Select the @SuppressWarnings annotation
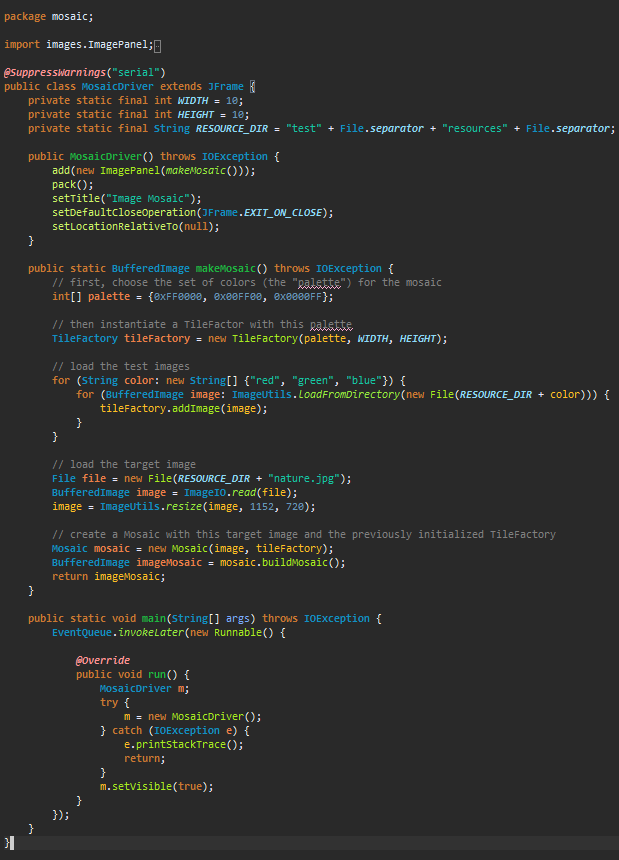The image size is (619, 860). pos(55,72)
